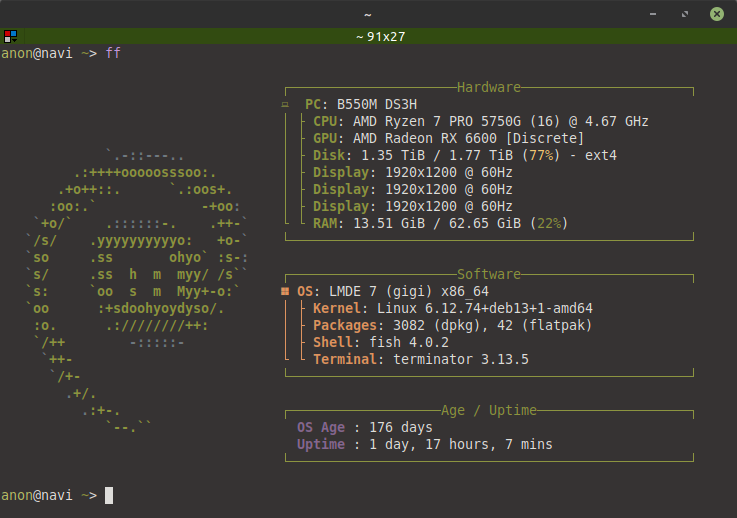737x518 pixels.
Task: Click the "Software" section title
Action: click(x=488, y=274)
